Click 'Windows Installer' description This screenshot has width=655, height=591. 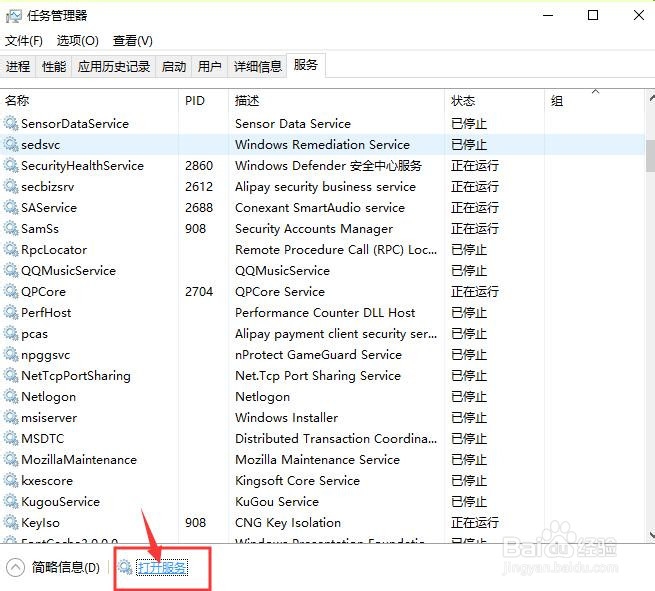click(x=287, y=417)
